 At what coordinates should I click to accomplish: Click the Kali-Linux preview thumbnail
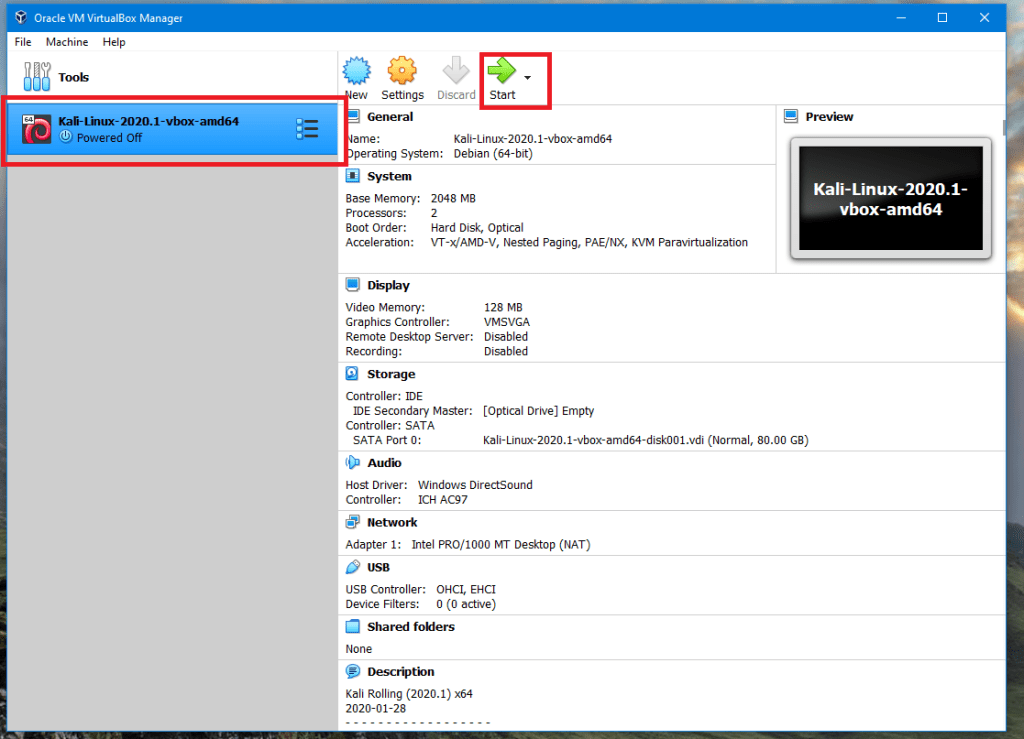click(x=890, y=198)
